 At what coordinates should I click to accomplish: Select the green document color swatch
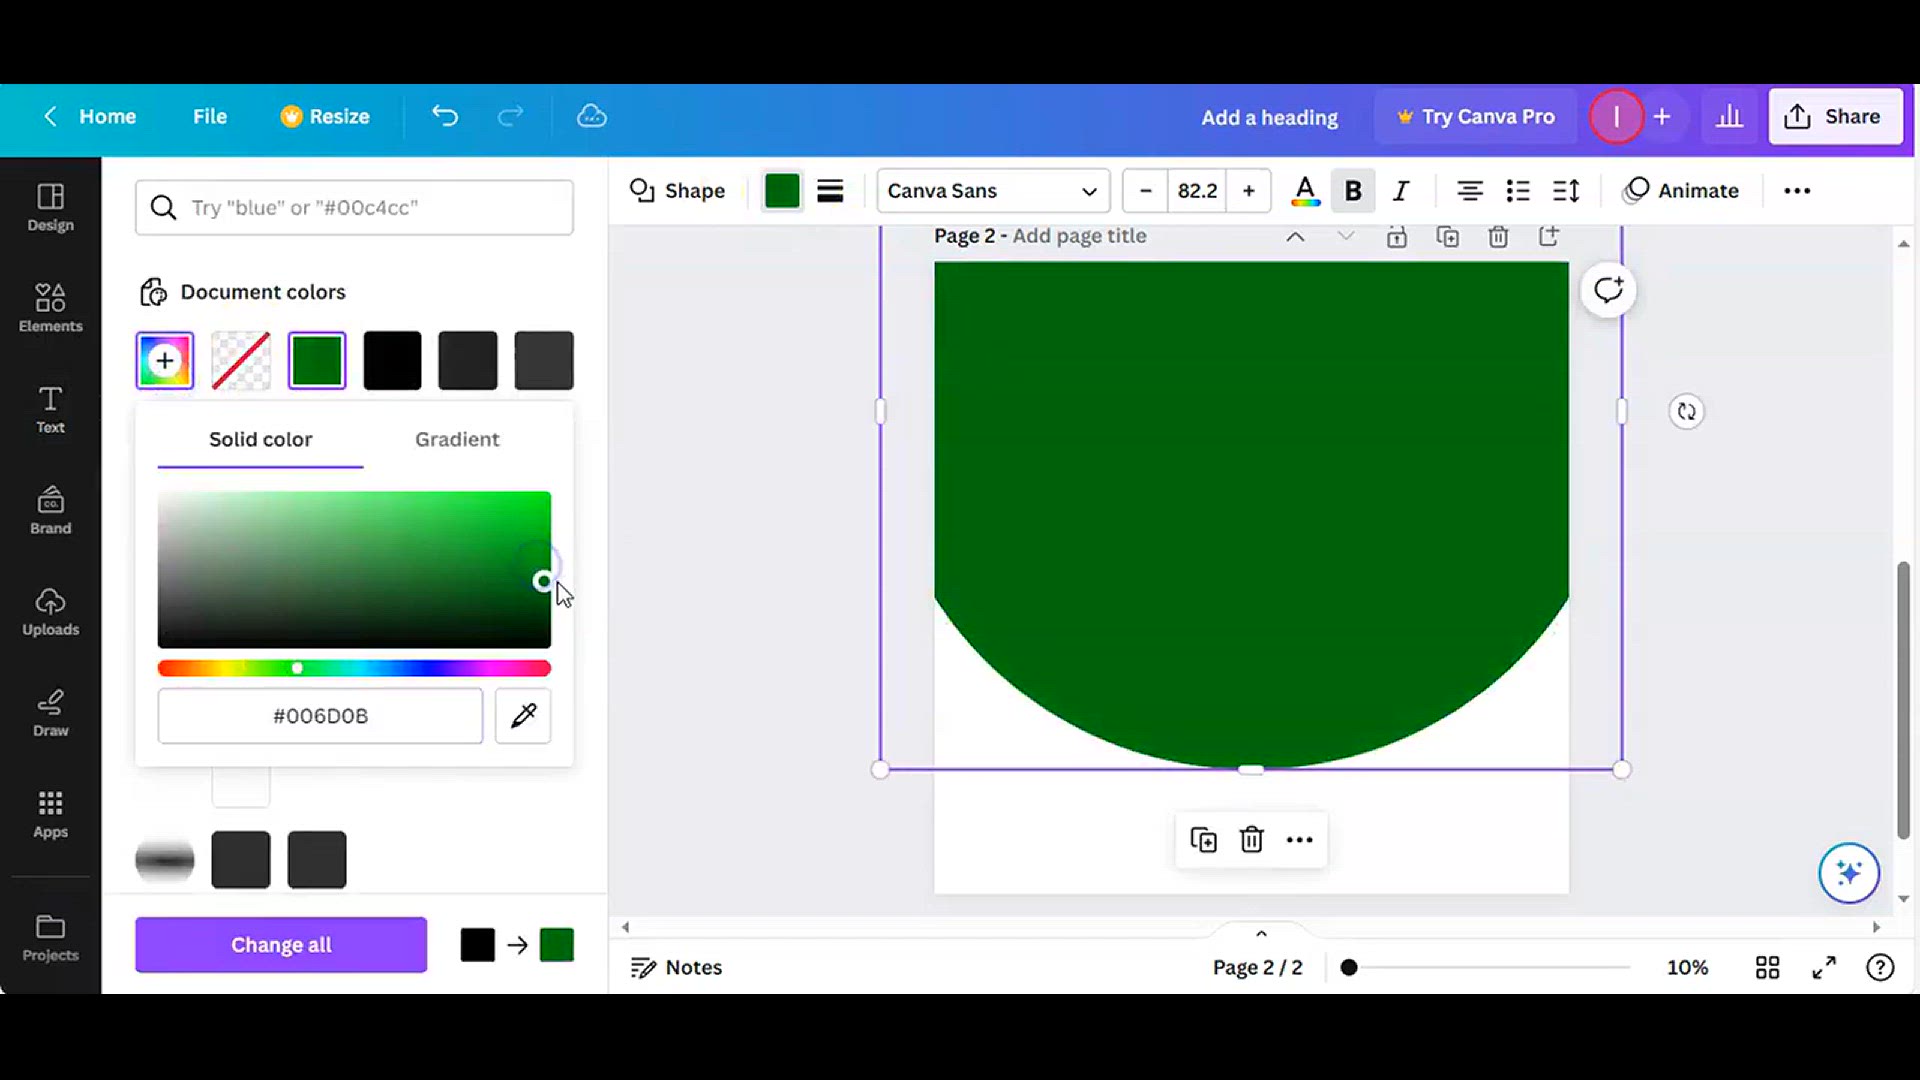pyautogui.click(x=317, y=361)
